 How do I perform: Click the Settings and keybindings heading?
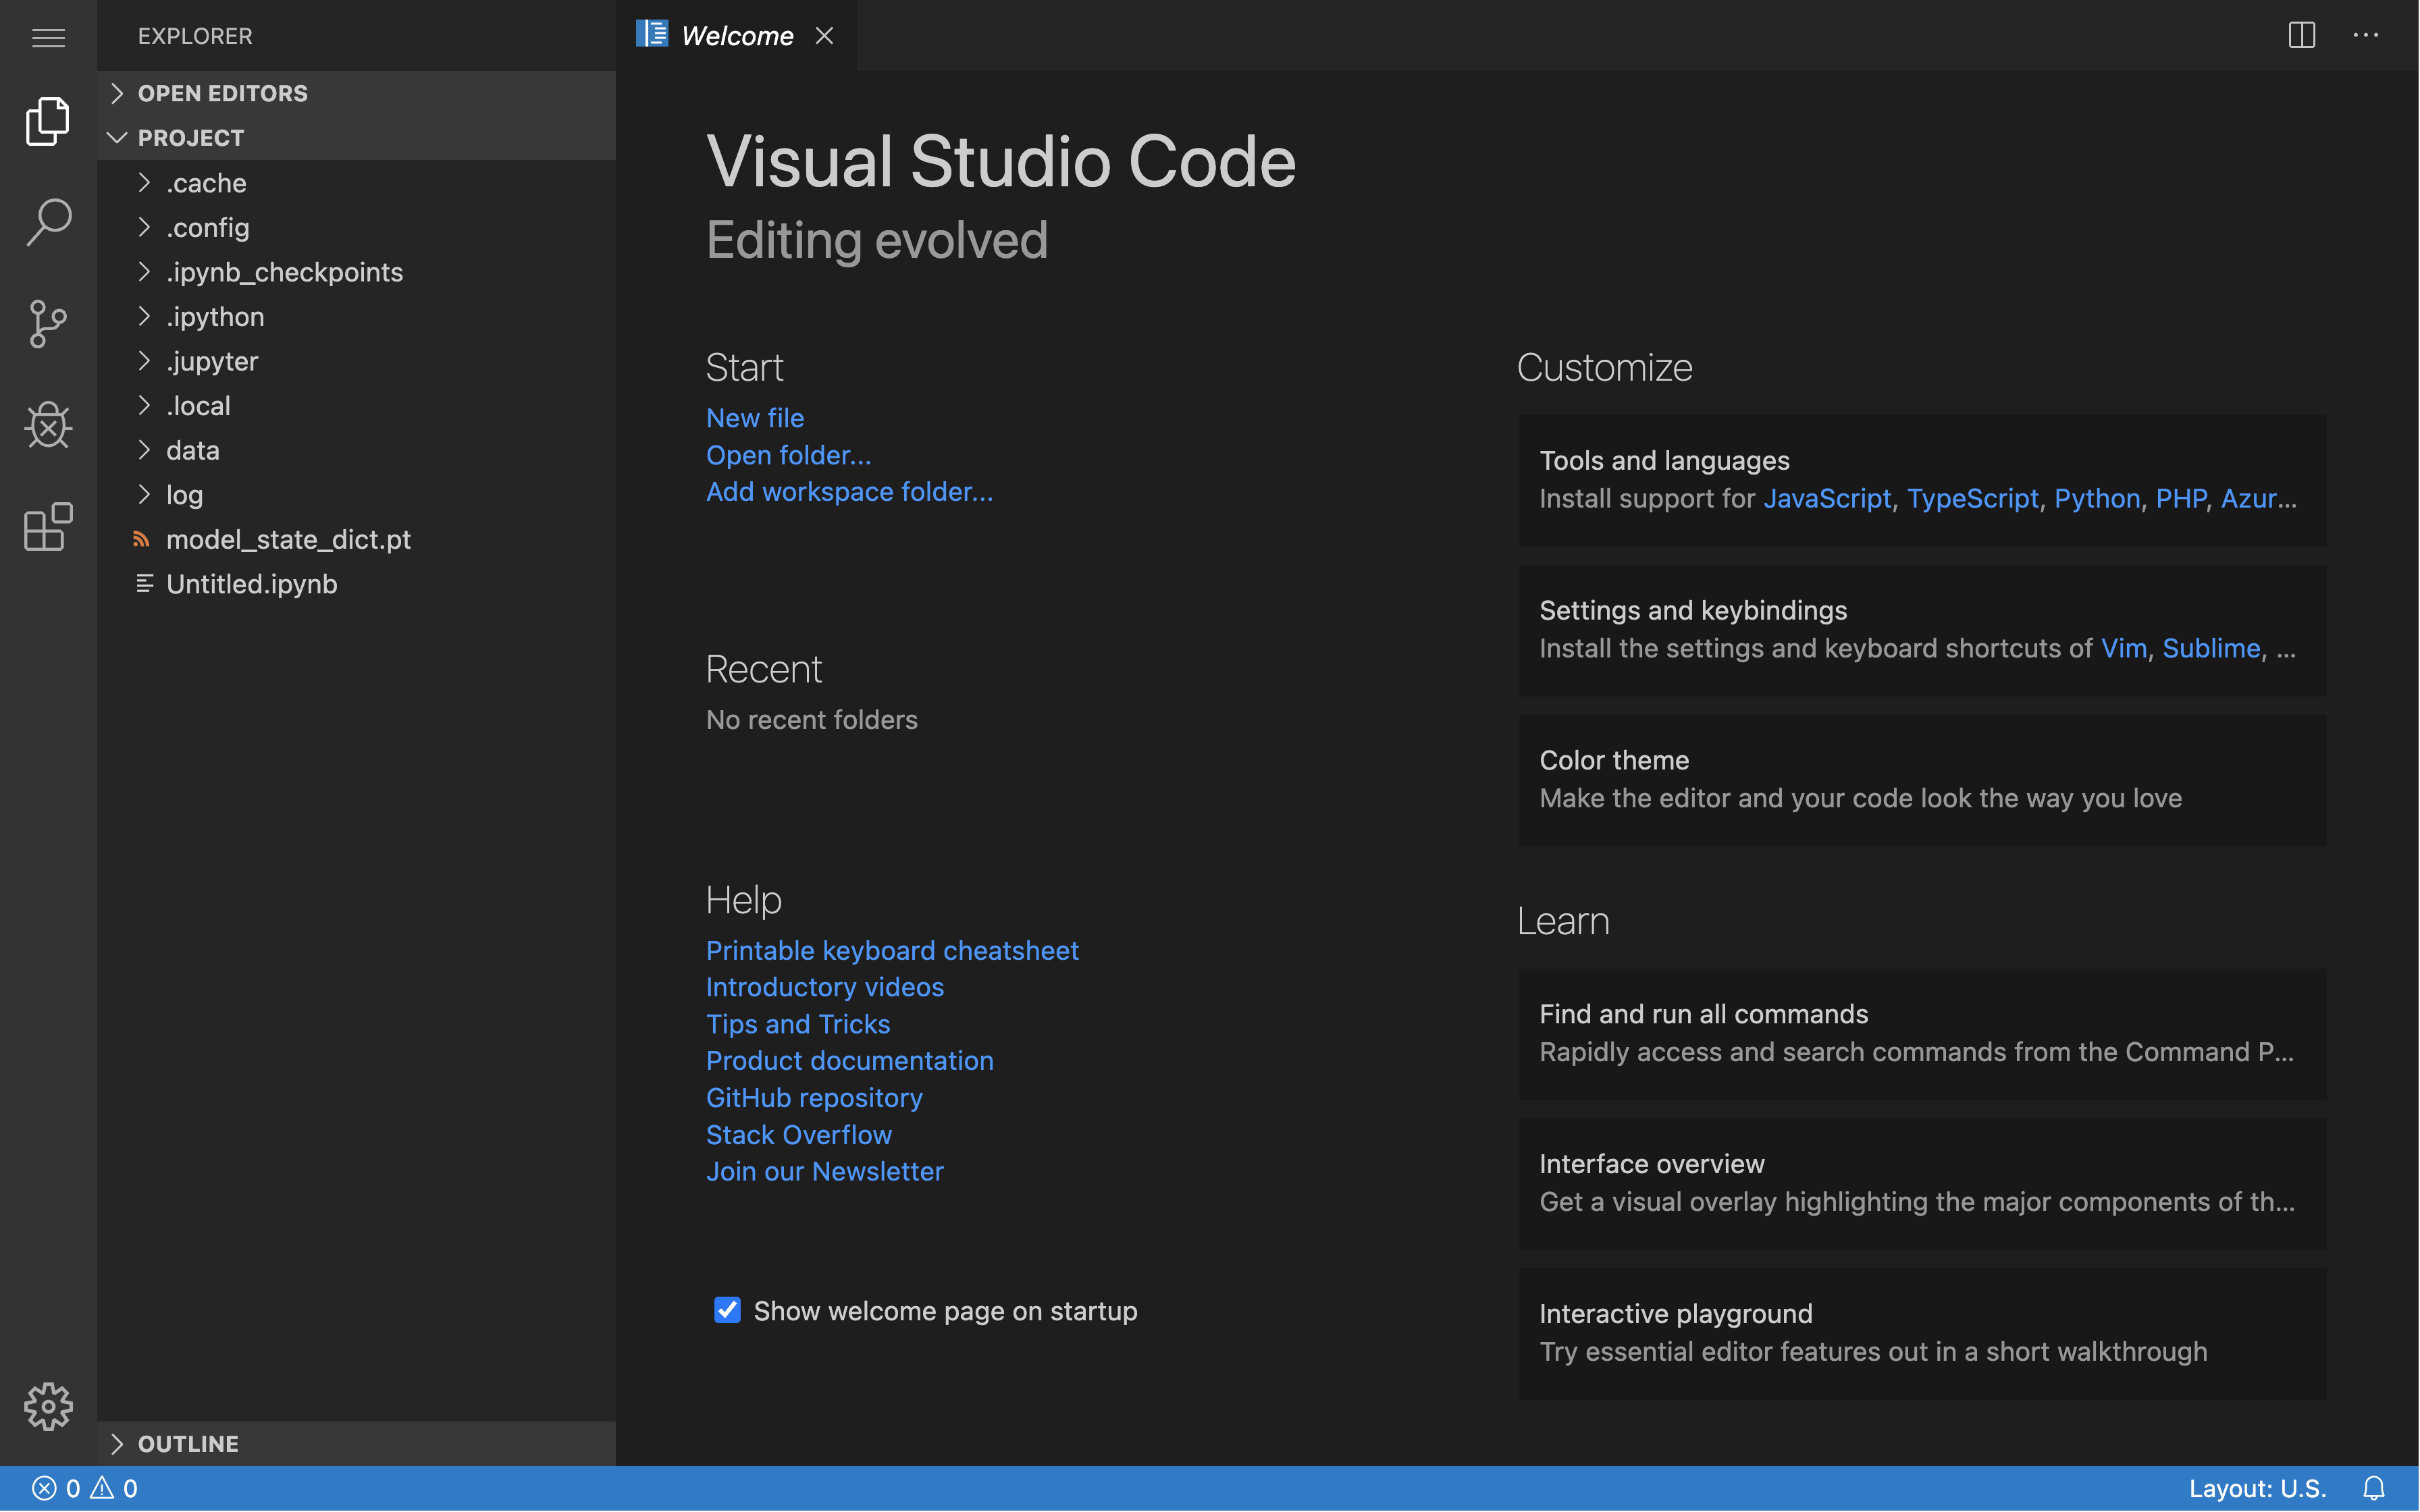pos(1693,610)
